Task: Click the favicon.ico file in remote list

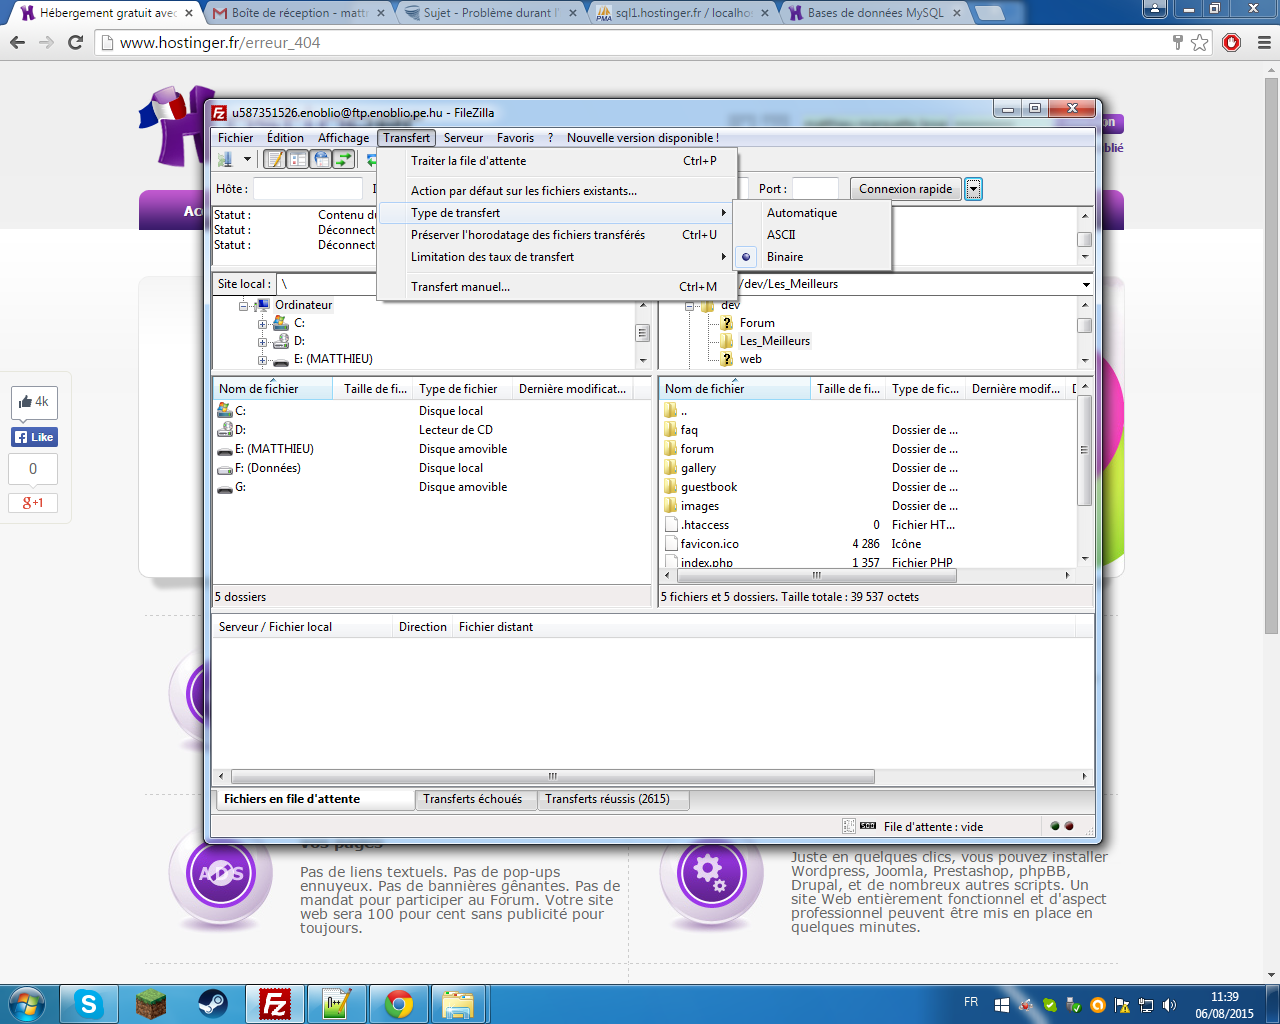Action: tap(709, 544)
